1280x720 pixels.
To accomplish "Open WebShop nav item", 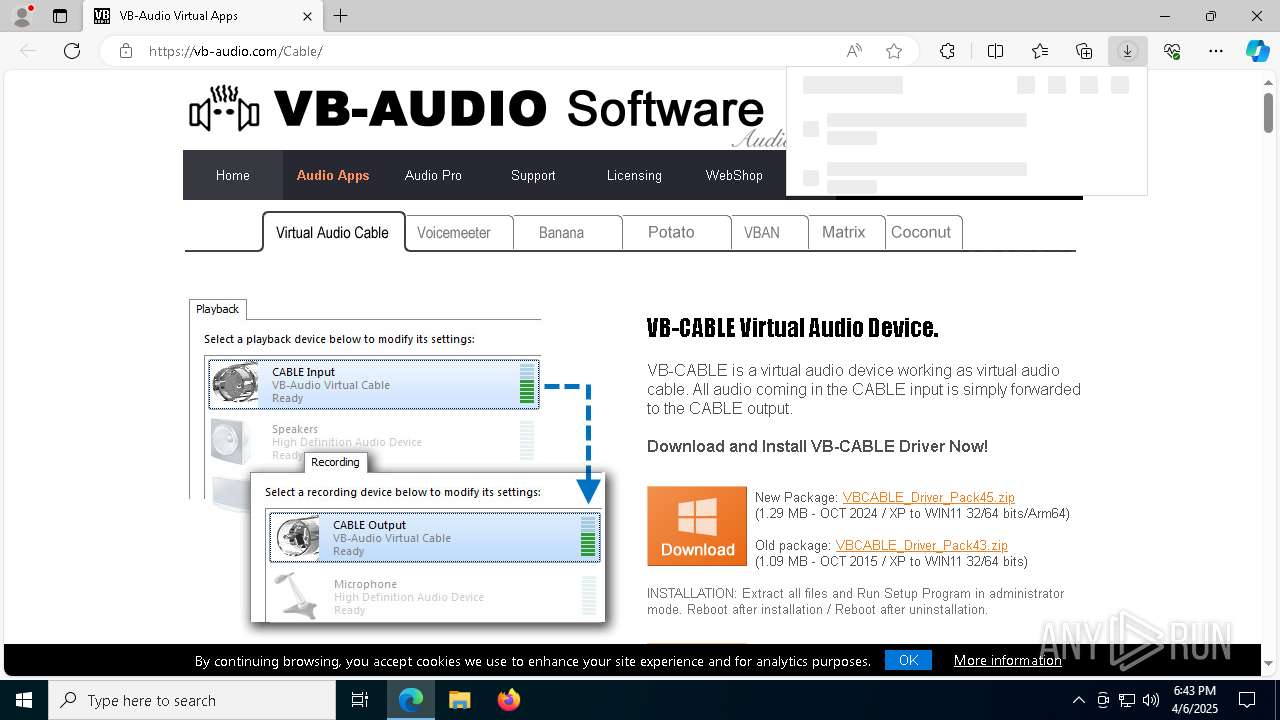I will point(734,175).
